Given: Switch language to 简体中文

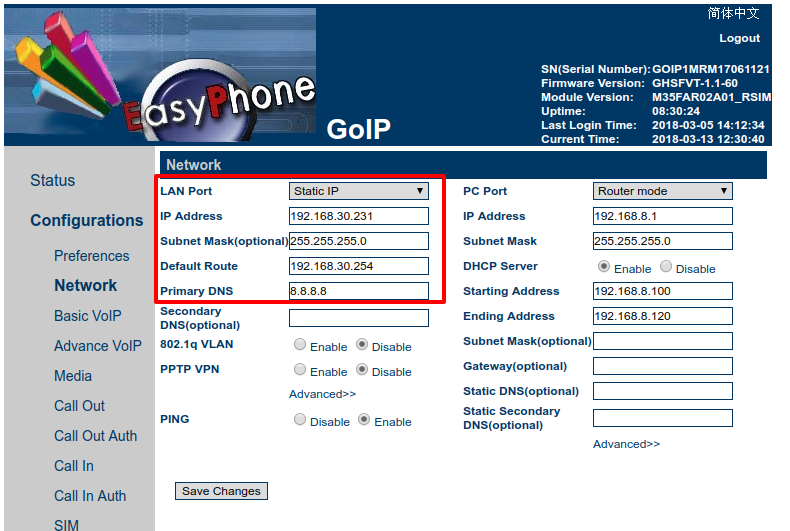Looking at the screenshot, I should coord(733,13).
